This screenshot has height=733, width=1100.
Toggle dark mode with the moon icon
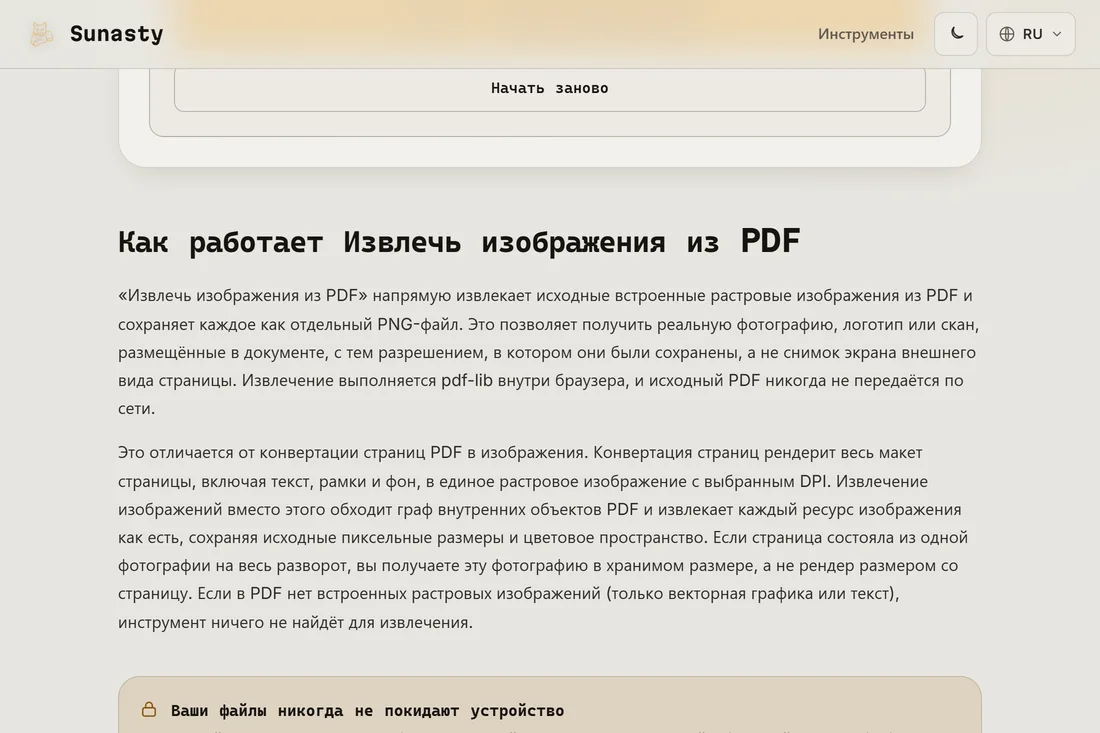pos(955,34)
